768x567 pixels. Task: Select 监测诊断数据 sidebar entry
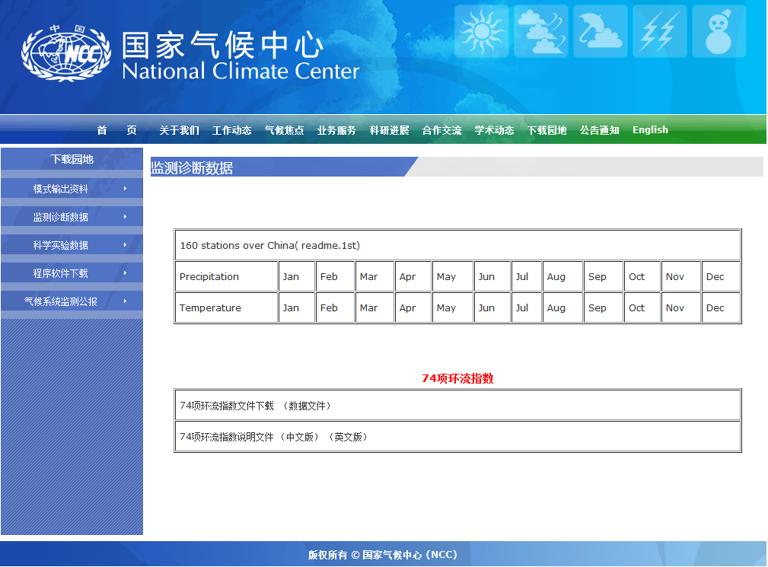pos(61,217)
